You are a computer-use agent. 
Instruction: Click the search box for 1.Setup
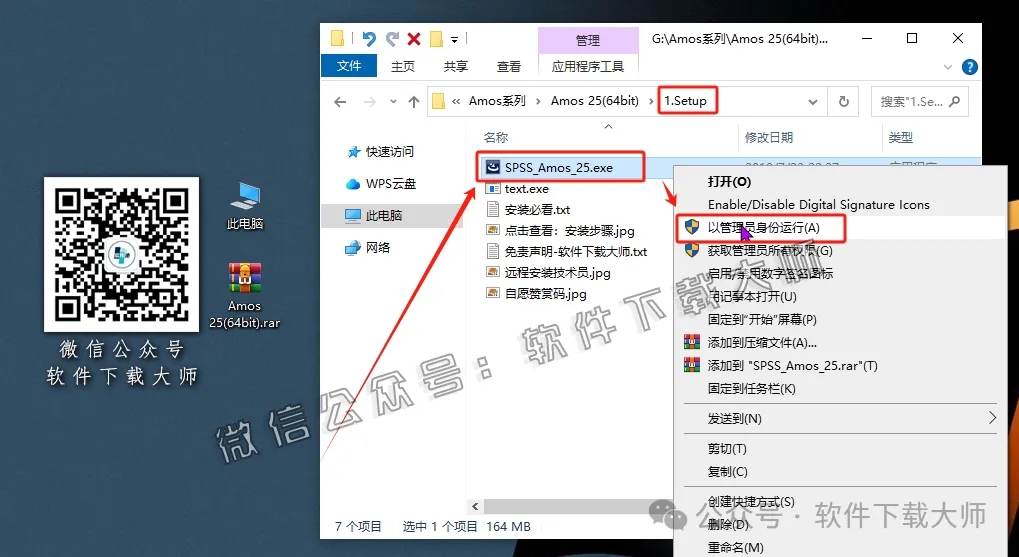(x=920, y=101)
